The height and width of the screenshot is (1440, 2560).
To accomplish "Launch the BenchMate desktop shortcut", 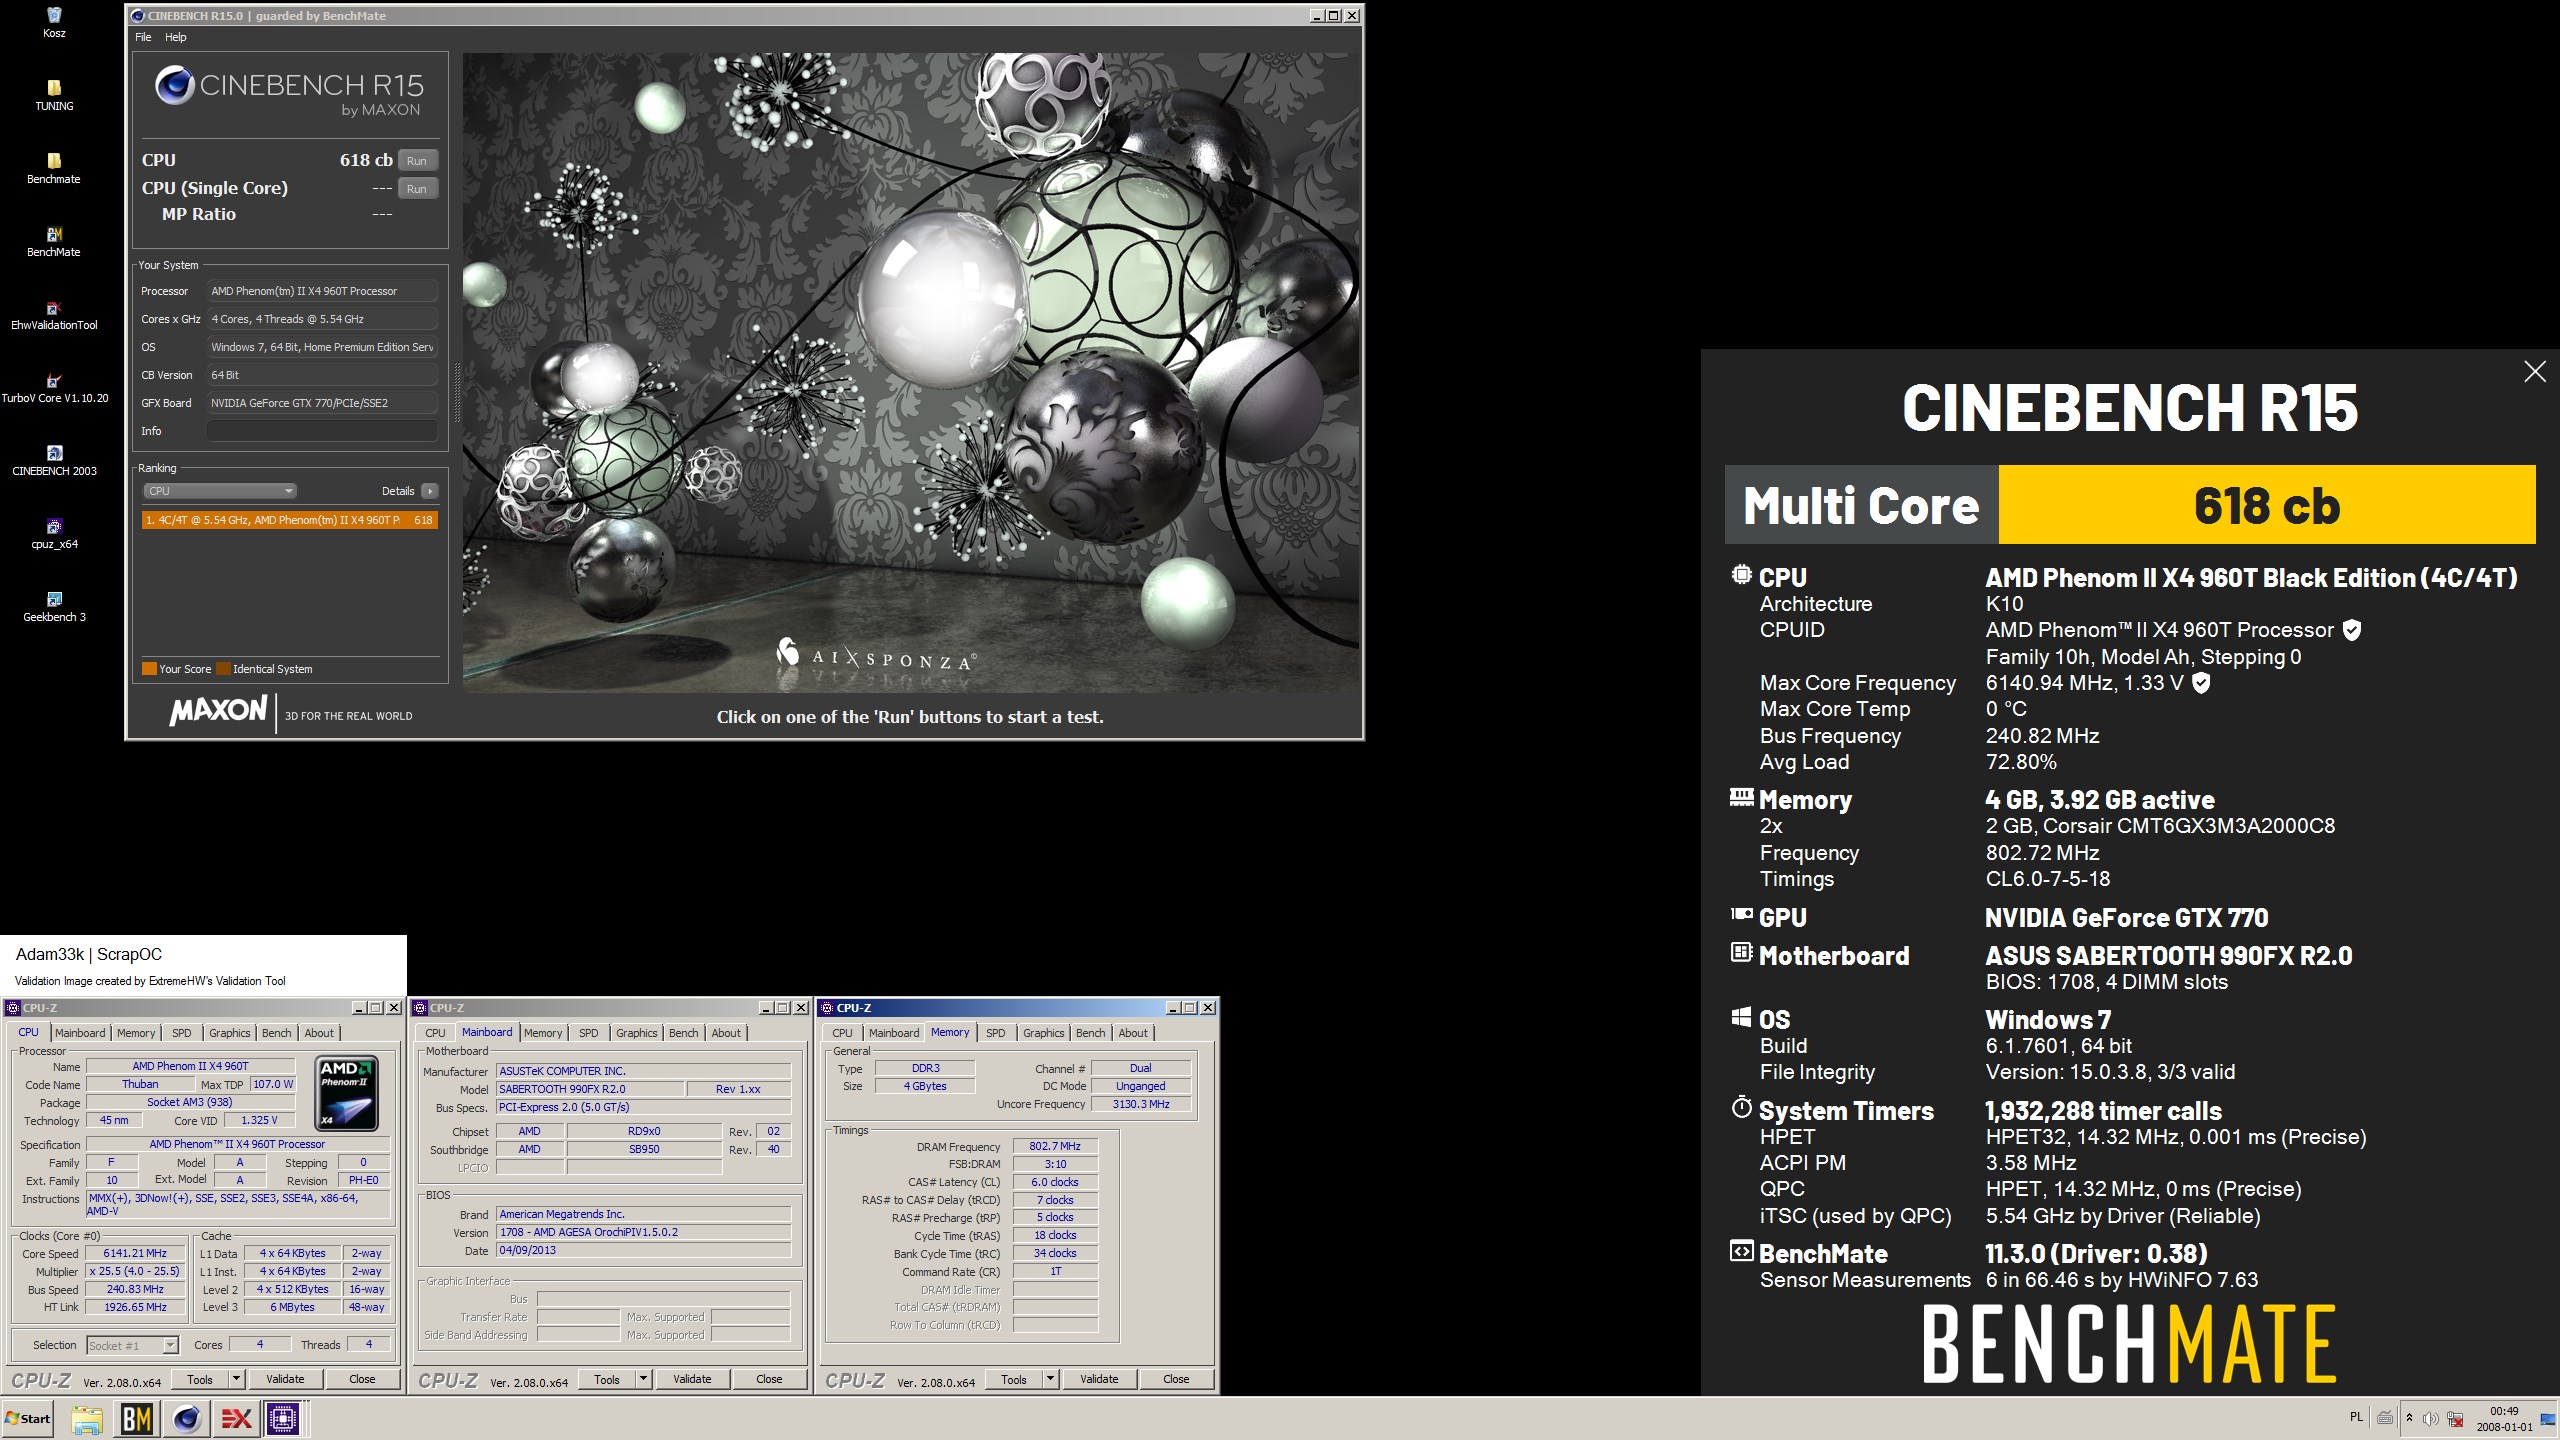I will point(54,241).
